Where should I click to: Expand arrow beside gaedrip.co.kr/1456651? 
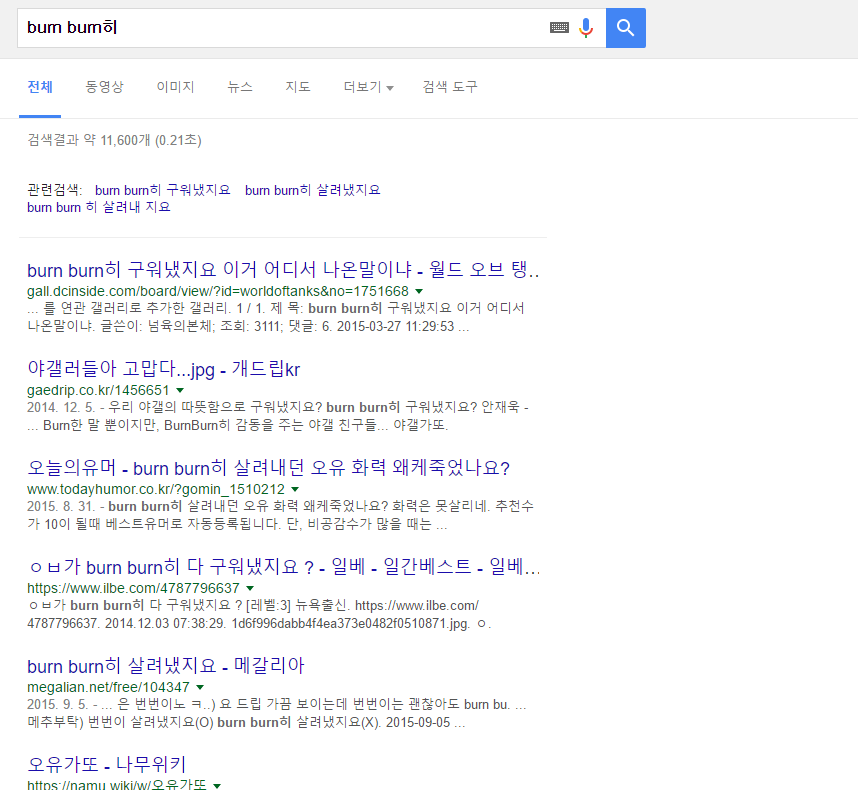(x=180, y=390)
